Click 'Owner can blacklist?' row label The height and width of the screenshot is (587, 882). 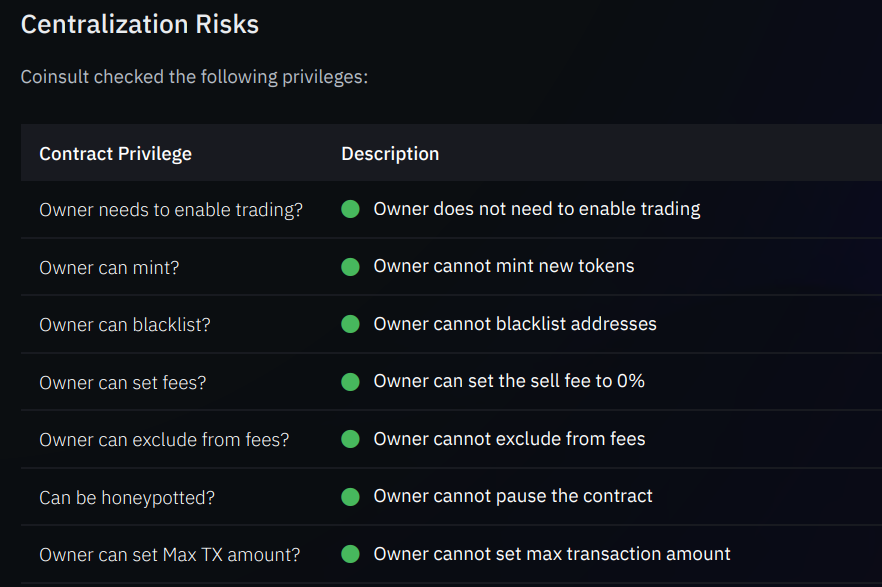point(125,324)
